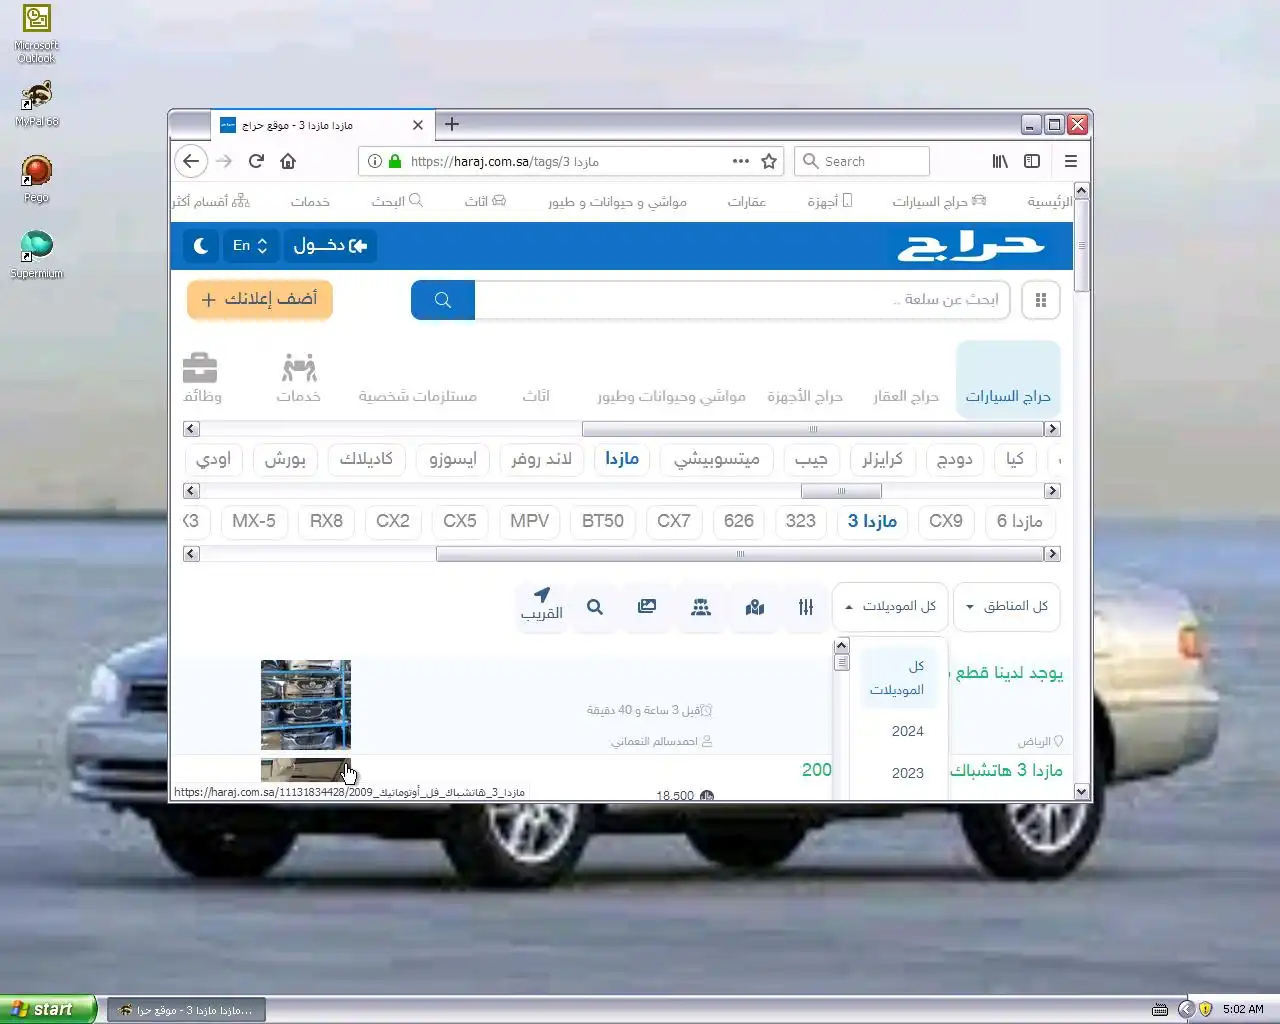
Task: Choose the مازدا 6 model chip
Action: (1020, 521)
